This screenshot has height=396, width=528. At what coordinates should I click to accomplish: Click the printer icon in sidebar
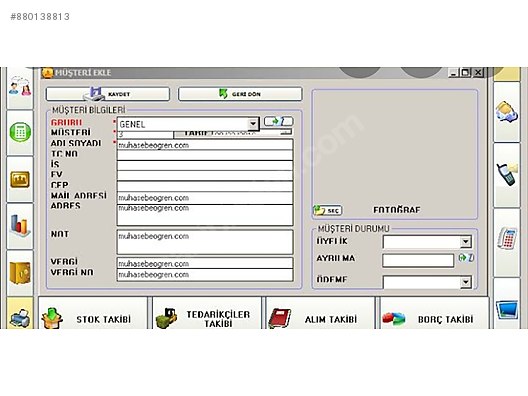pyautogui.click(x=20, y=317)
